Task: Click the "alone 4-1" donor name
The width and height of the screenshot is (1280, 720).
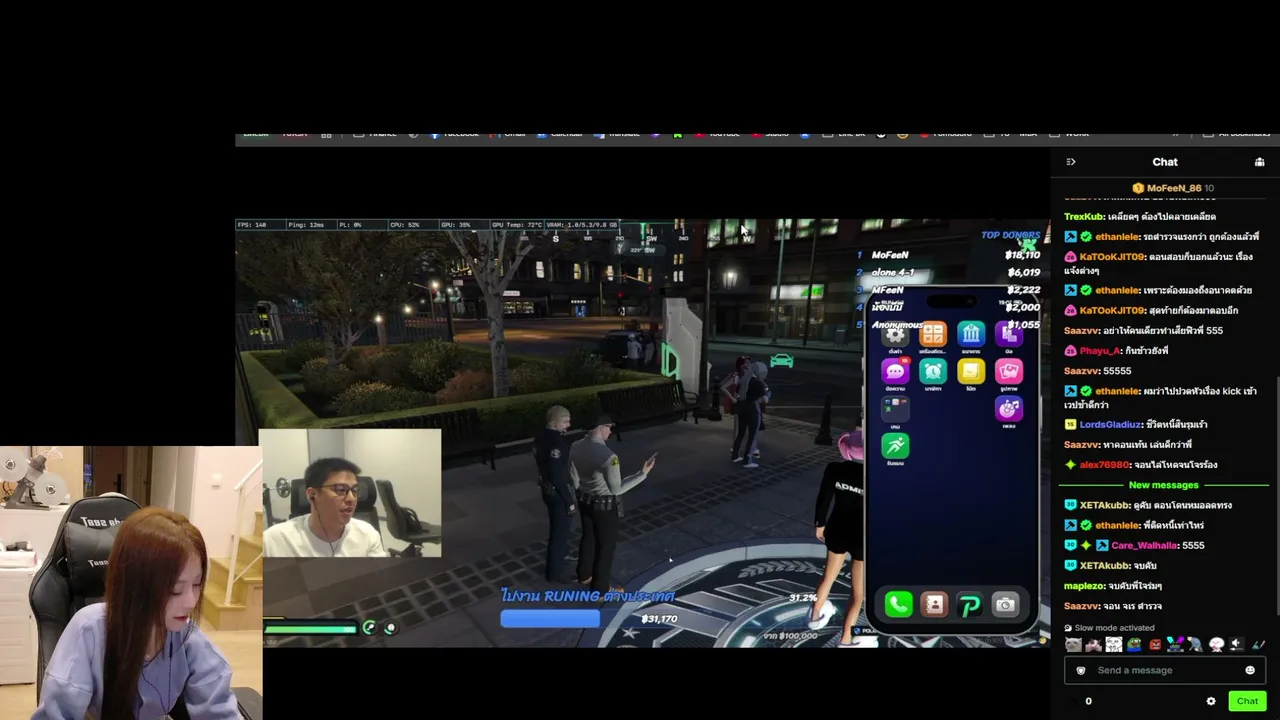Action: coord(892,272)
